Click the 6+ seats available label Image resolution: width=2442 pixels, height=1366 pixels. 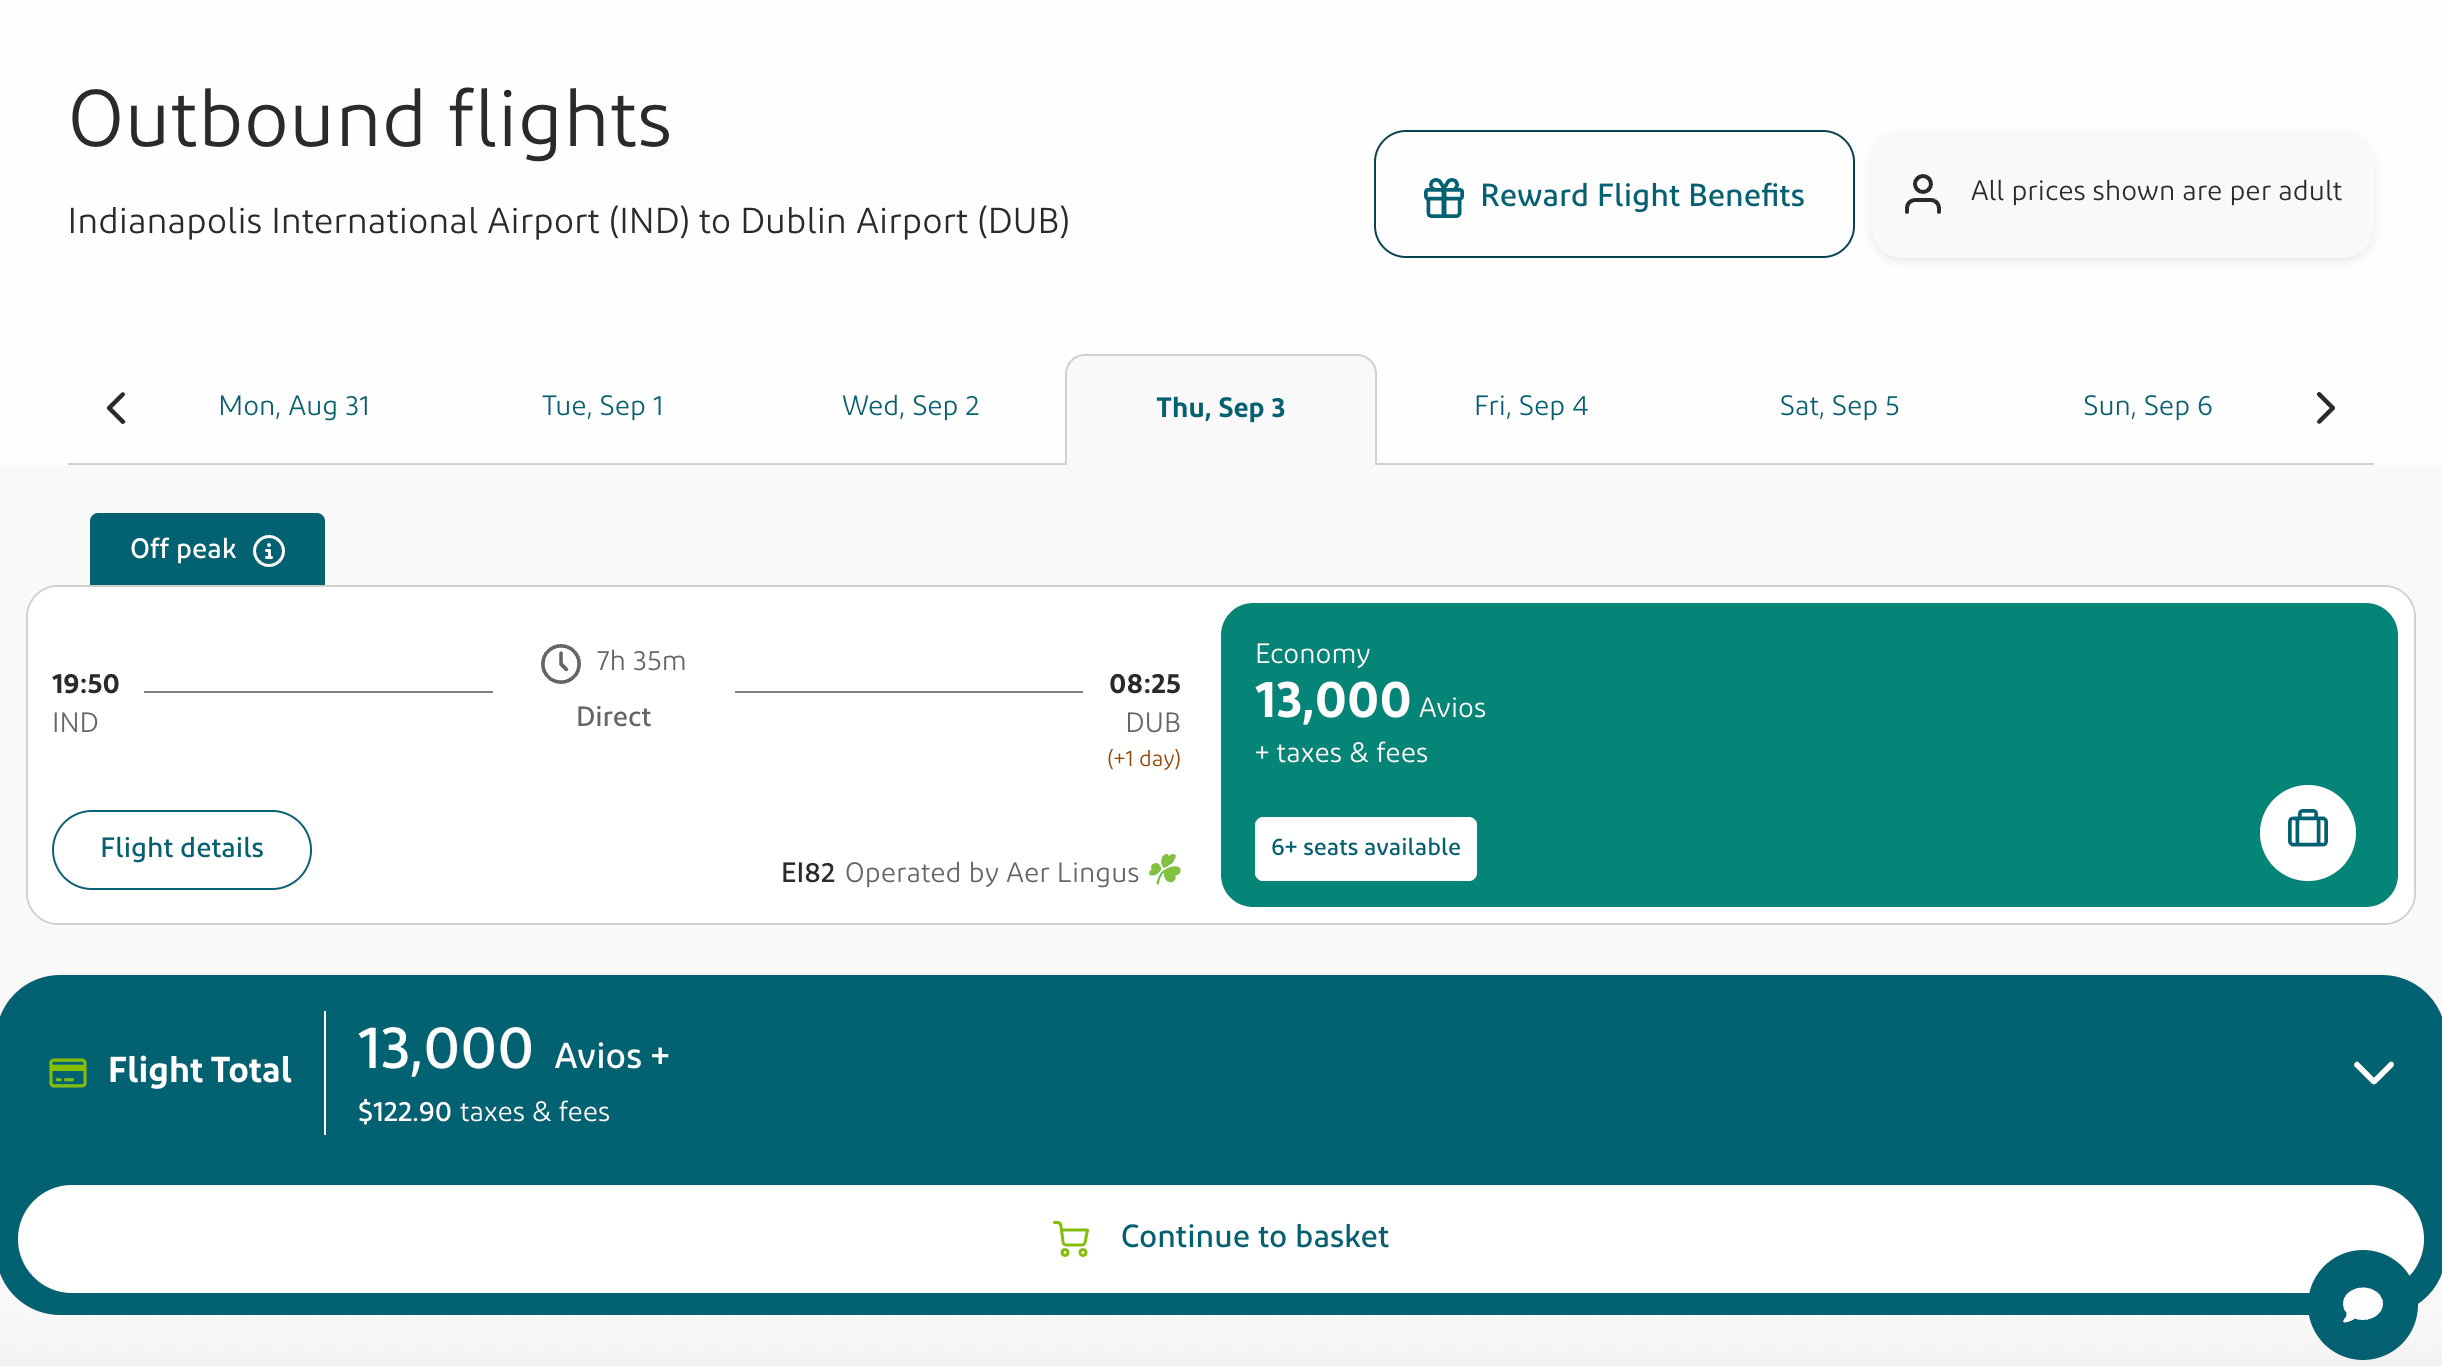click(x=1365, y=847)
